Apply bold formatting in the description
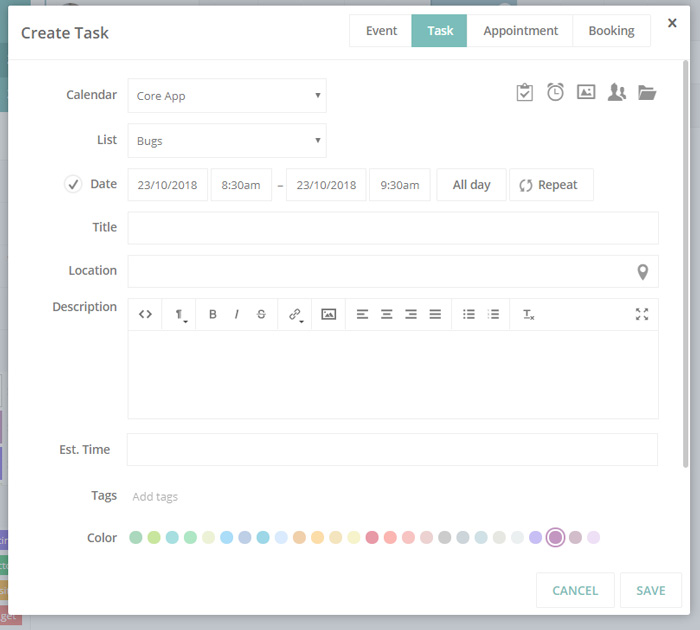The image size is (700, 630). [213, 314]
